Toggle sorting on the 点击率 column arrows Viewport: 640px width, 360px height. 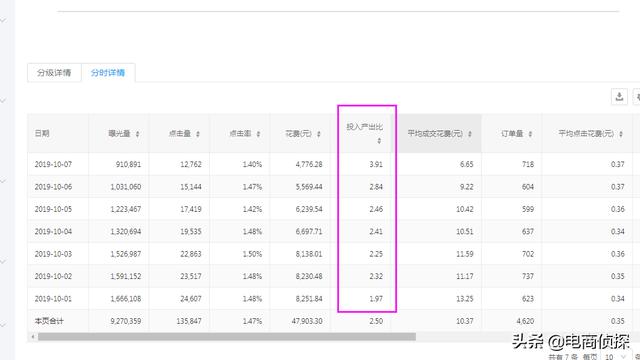point(258,134)
